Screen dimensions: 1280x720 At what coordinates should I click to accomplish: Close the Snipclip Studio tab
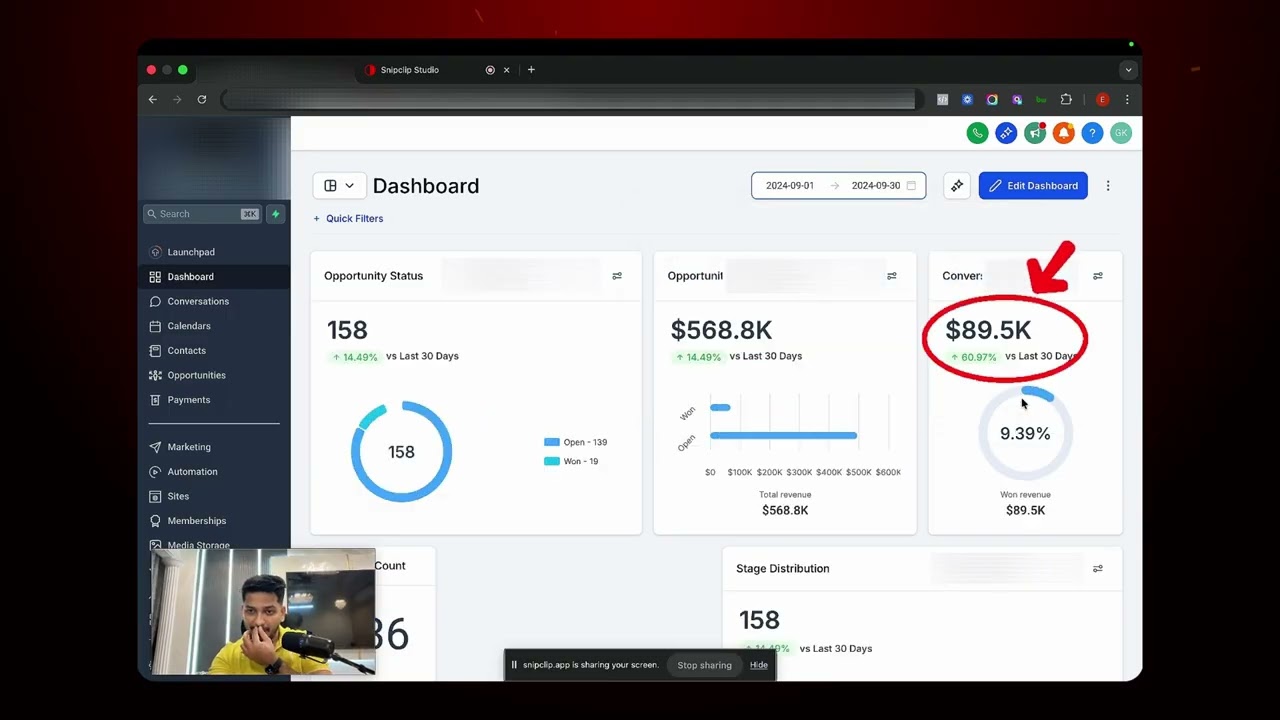tap(506, 70)
